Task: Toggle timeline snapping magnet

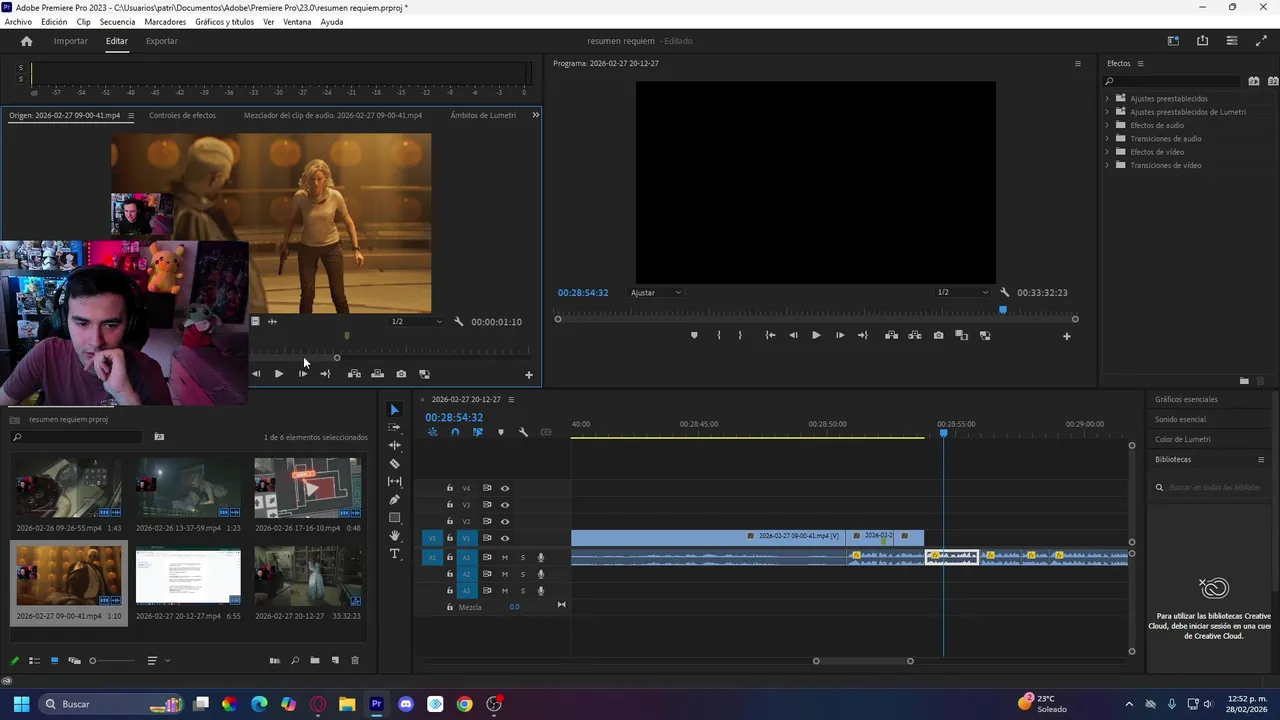Action: coord(455,432)
